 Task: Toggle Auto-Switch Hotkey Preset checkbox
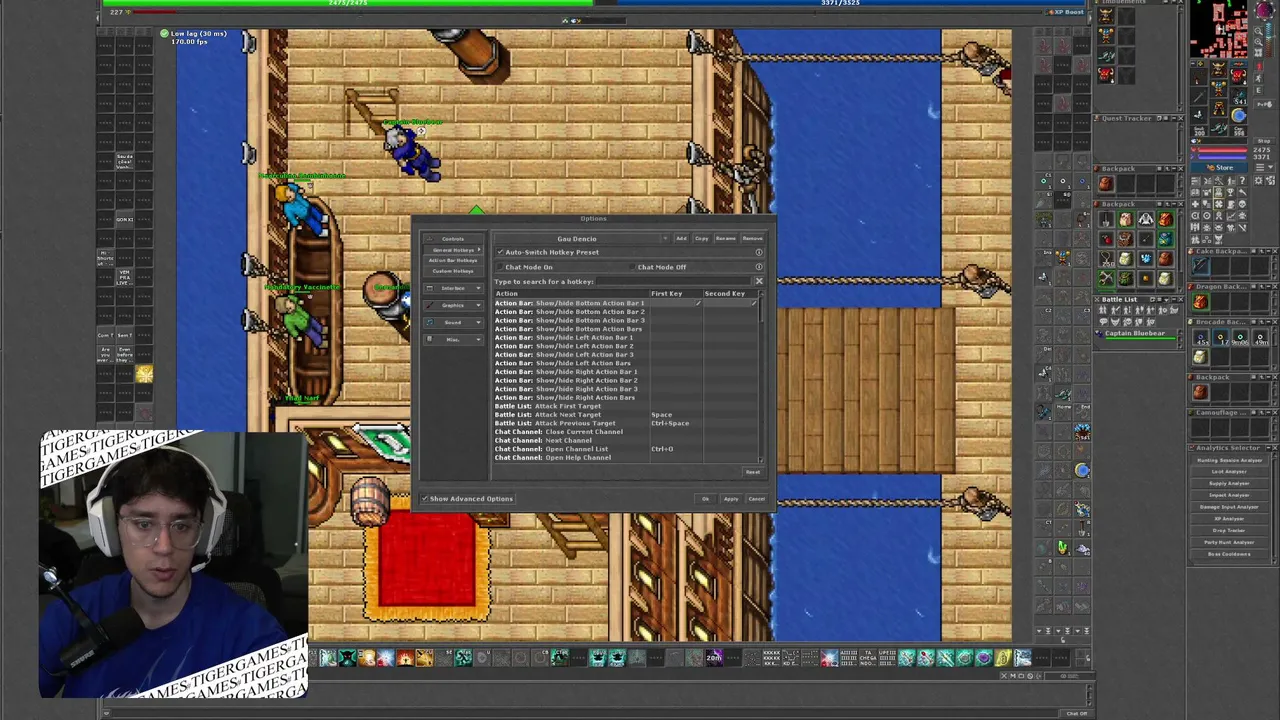coord(500,252)
